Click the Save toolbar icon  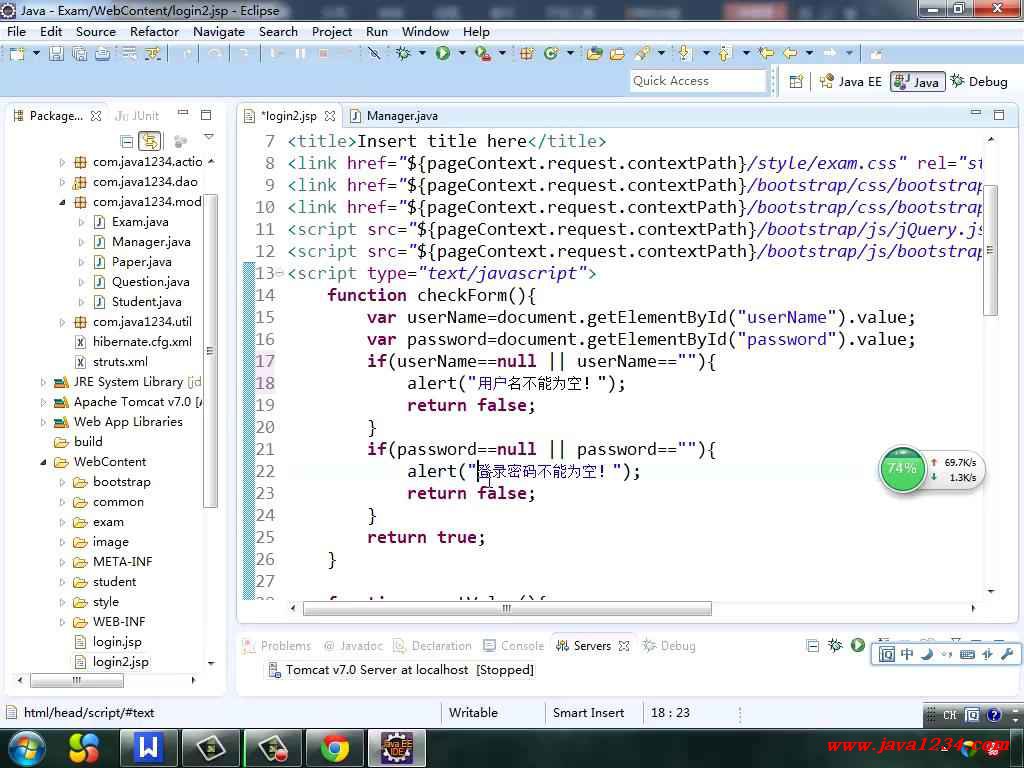pyautogui.click(x=57, y=54)
